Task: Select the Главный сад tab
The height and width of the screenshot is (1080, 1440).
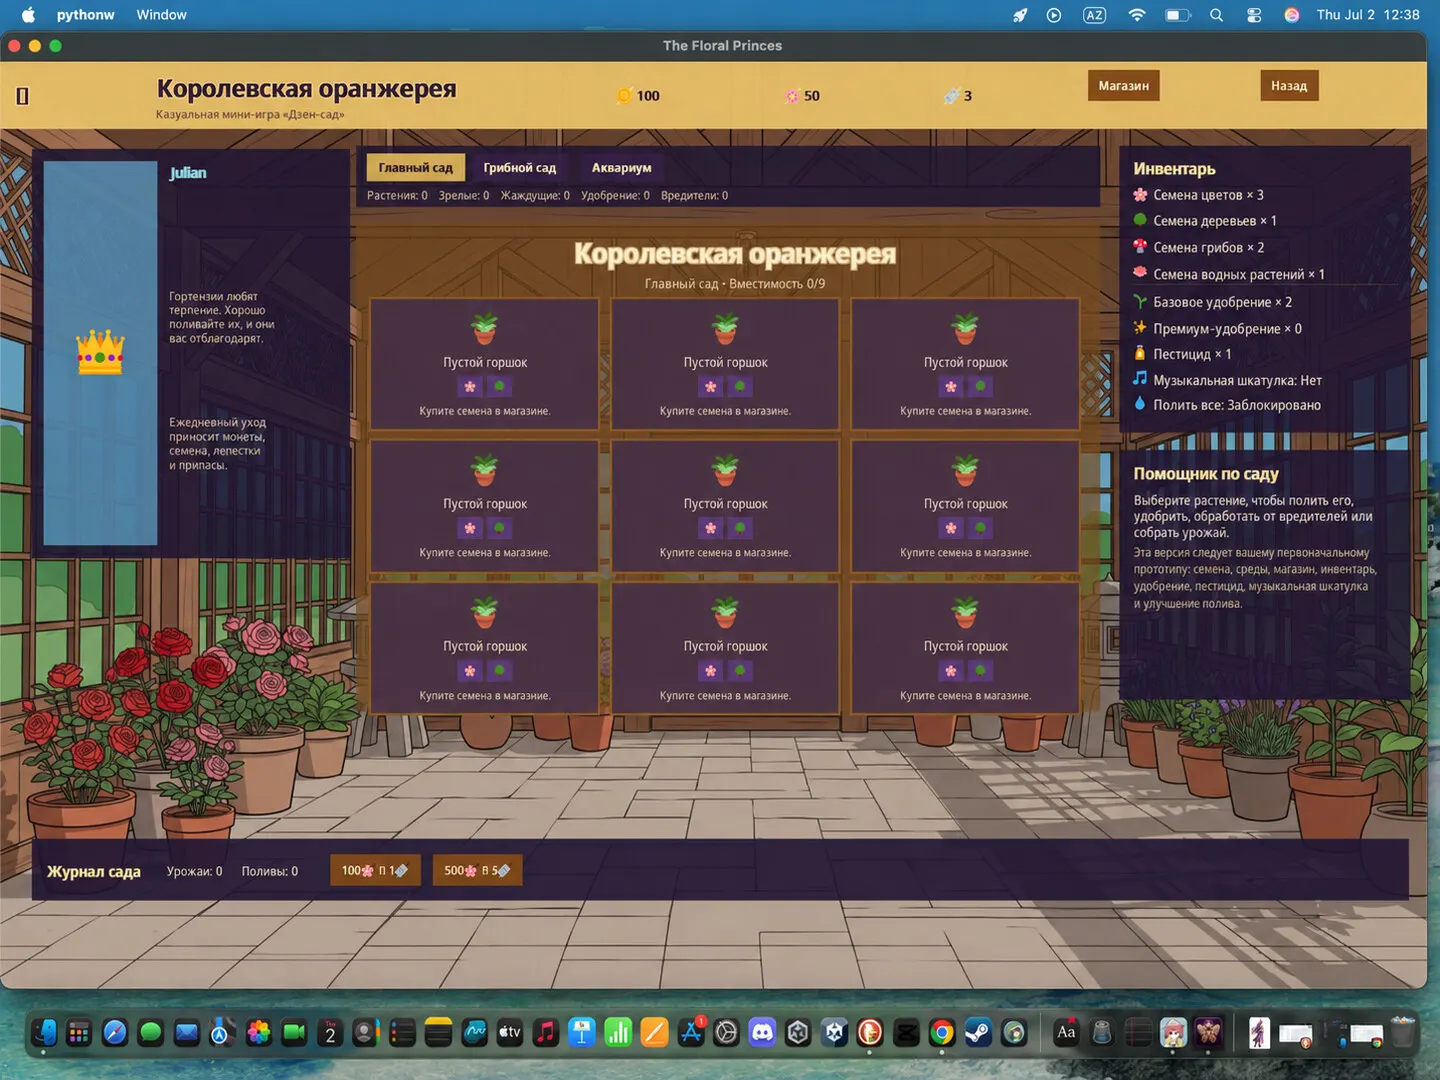Action: click(x=415, y=168)
